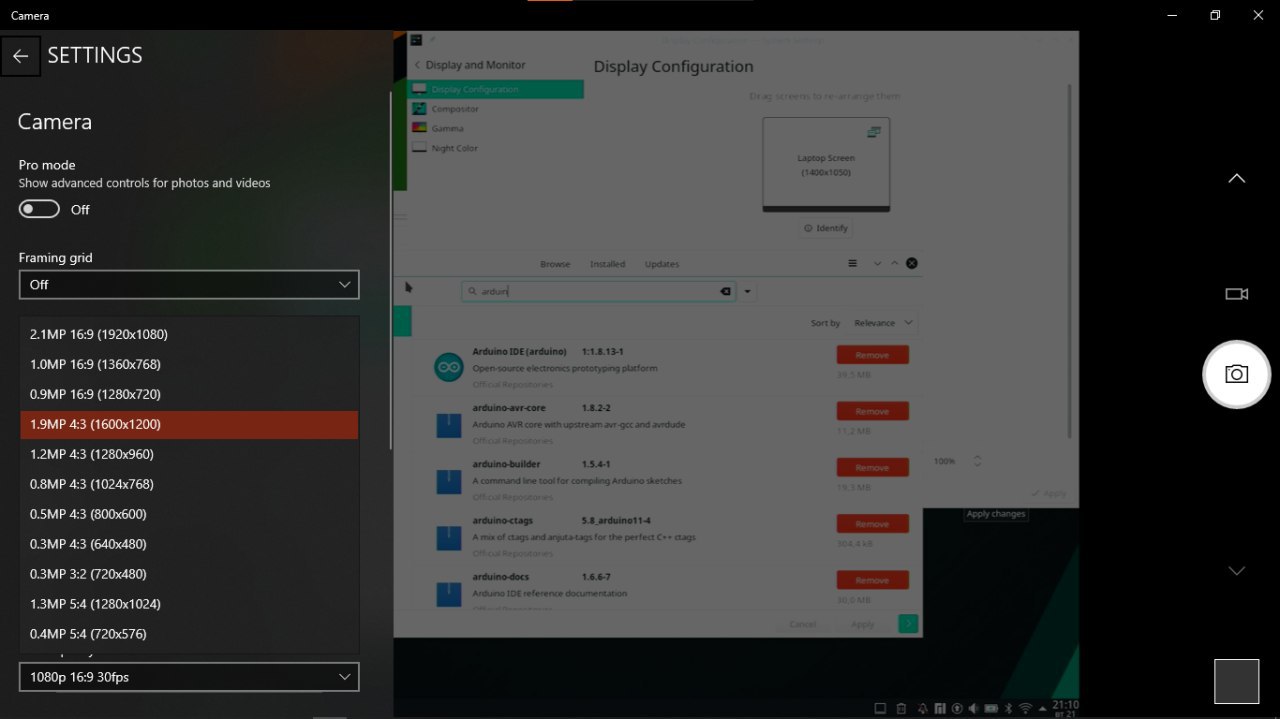Toggle Pro mode switch
Image resolution: width=1280 pixels, height=719 pixels.
[39, 209]
